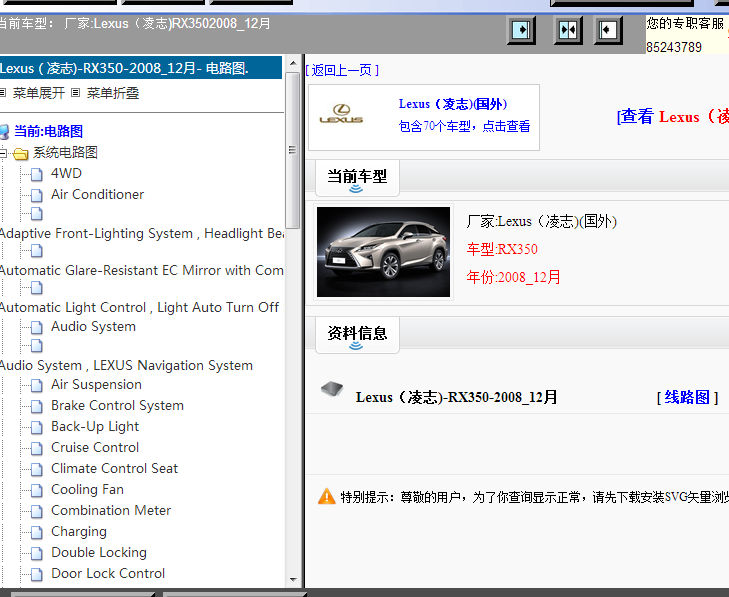Click the Charging page icon
The width and height of the screenshot is (729, 597).
click(37, 532)
